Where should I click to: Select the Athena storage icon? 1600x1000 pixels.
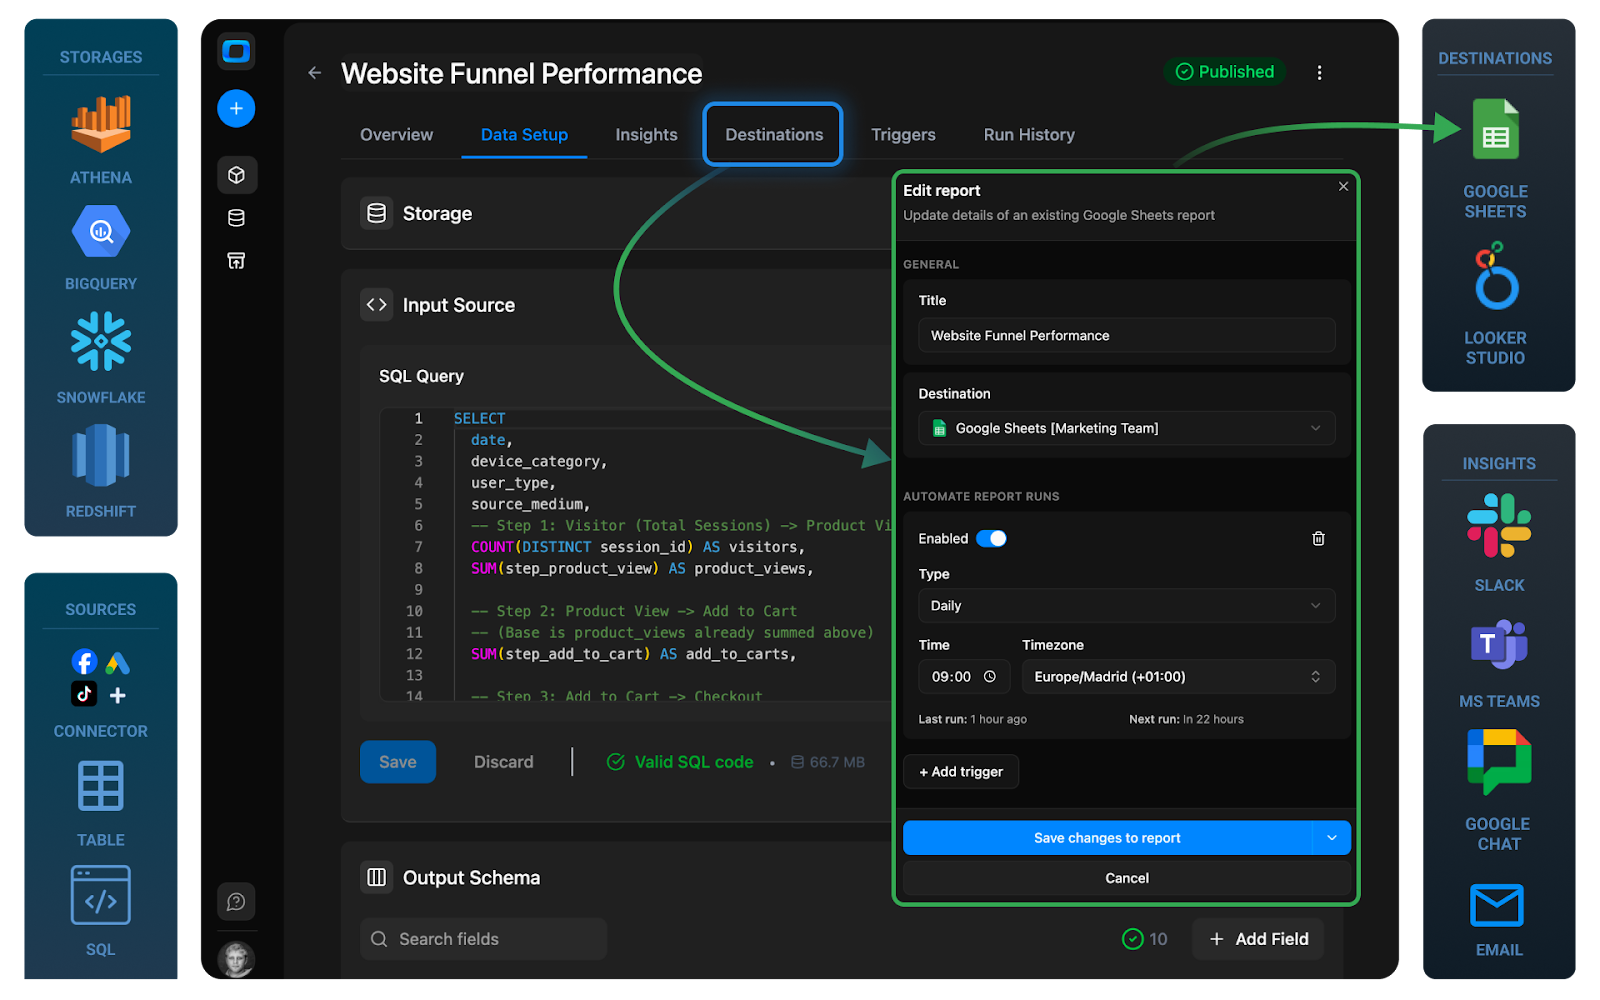click(100, 125)
